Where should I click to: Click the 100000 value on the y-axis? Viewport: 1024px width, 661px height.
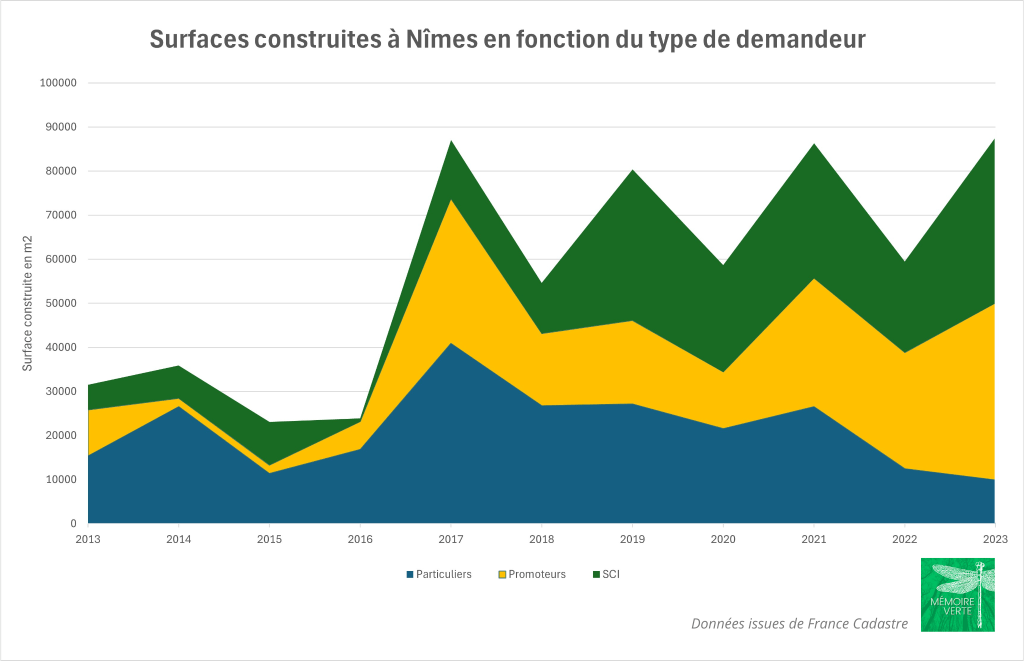pos(57,83)
